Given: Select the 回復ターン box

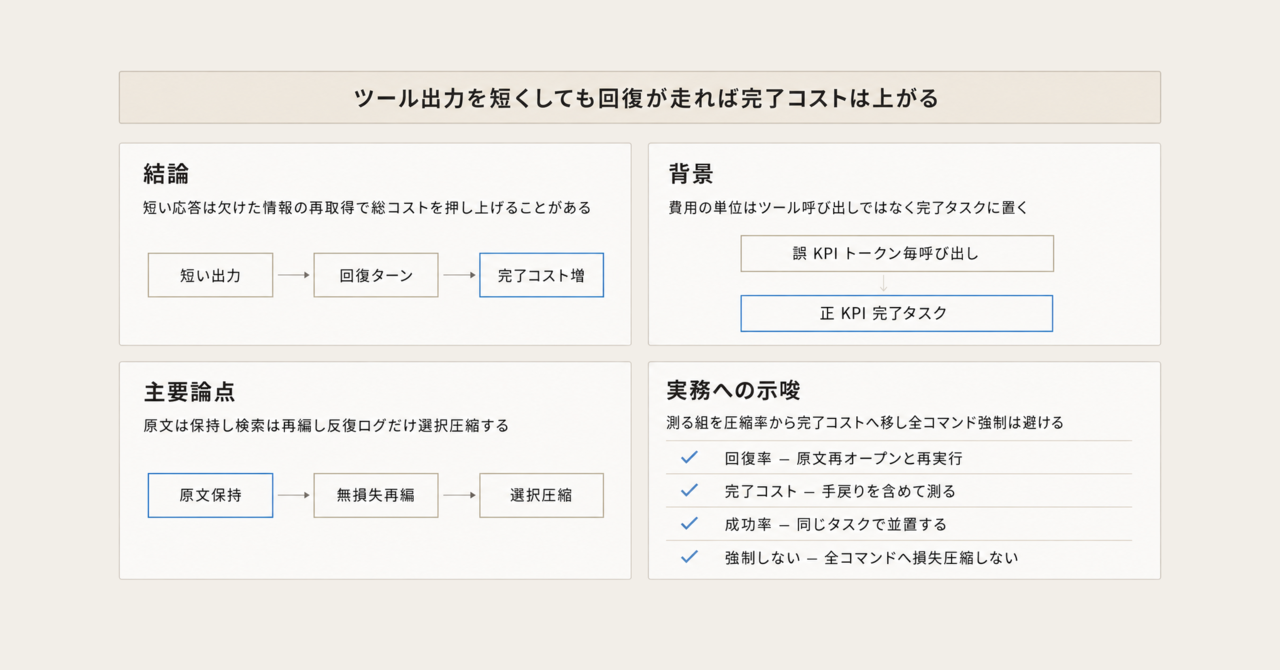Looking at the screenshot, I should (376, 275).
